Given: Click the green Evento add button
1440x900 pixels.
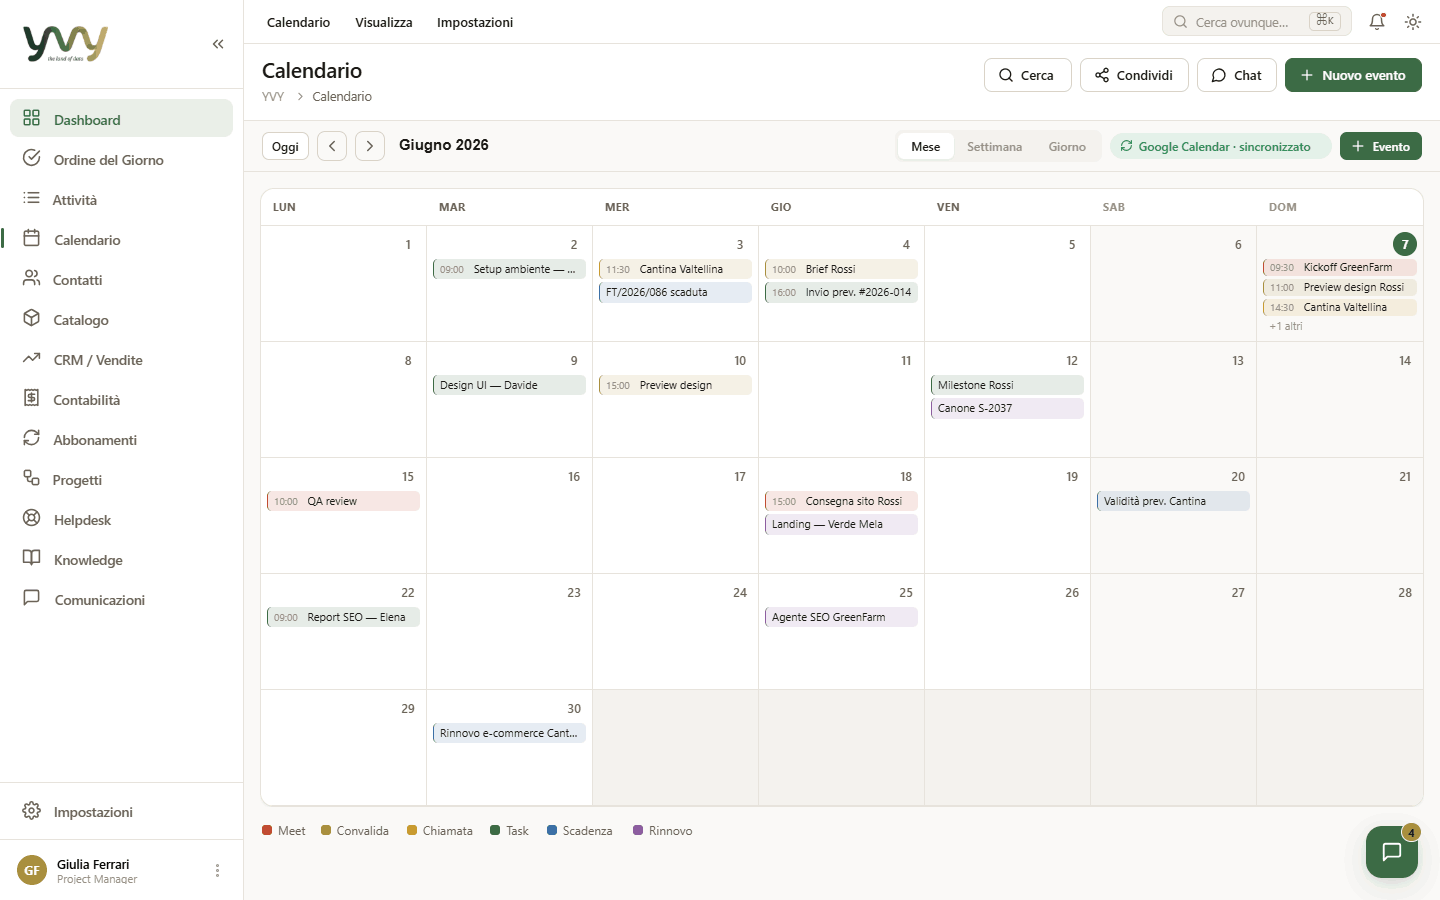Looking at the screenshot, I should (x=1381, y=146).
